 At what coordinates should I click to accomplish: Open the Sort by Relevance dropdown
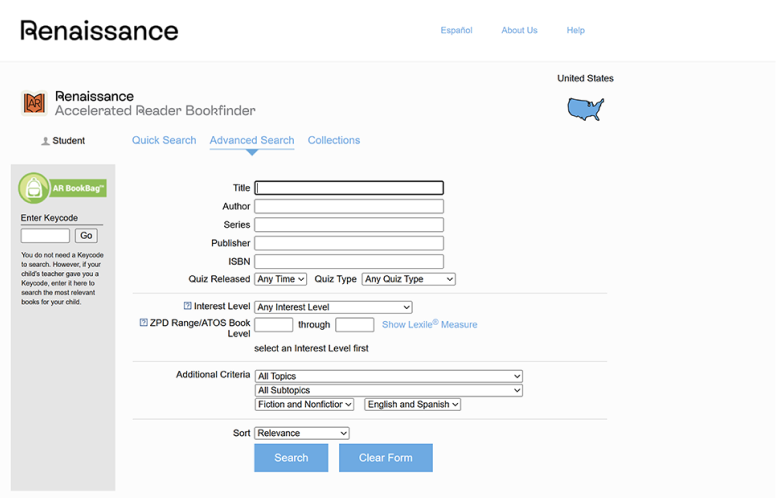coord(301,433)
